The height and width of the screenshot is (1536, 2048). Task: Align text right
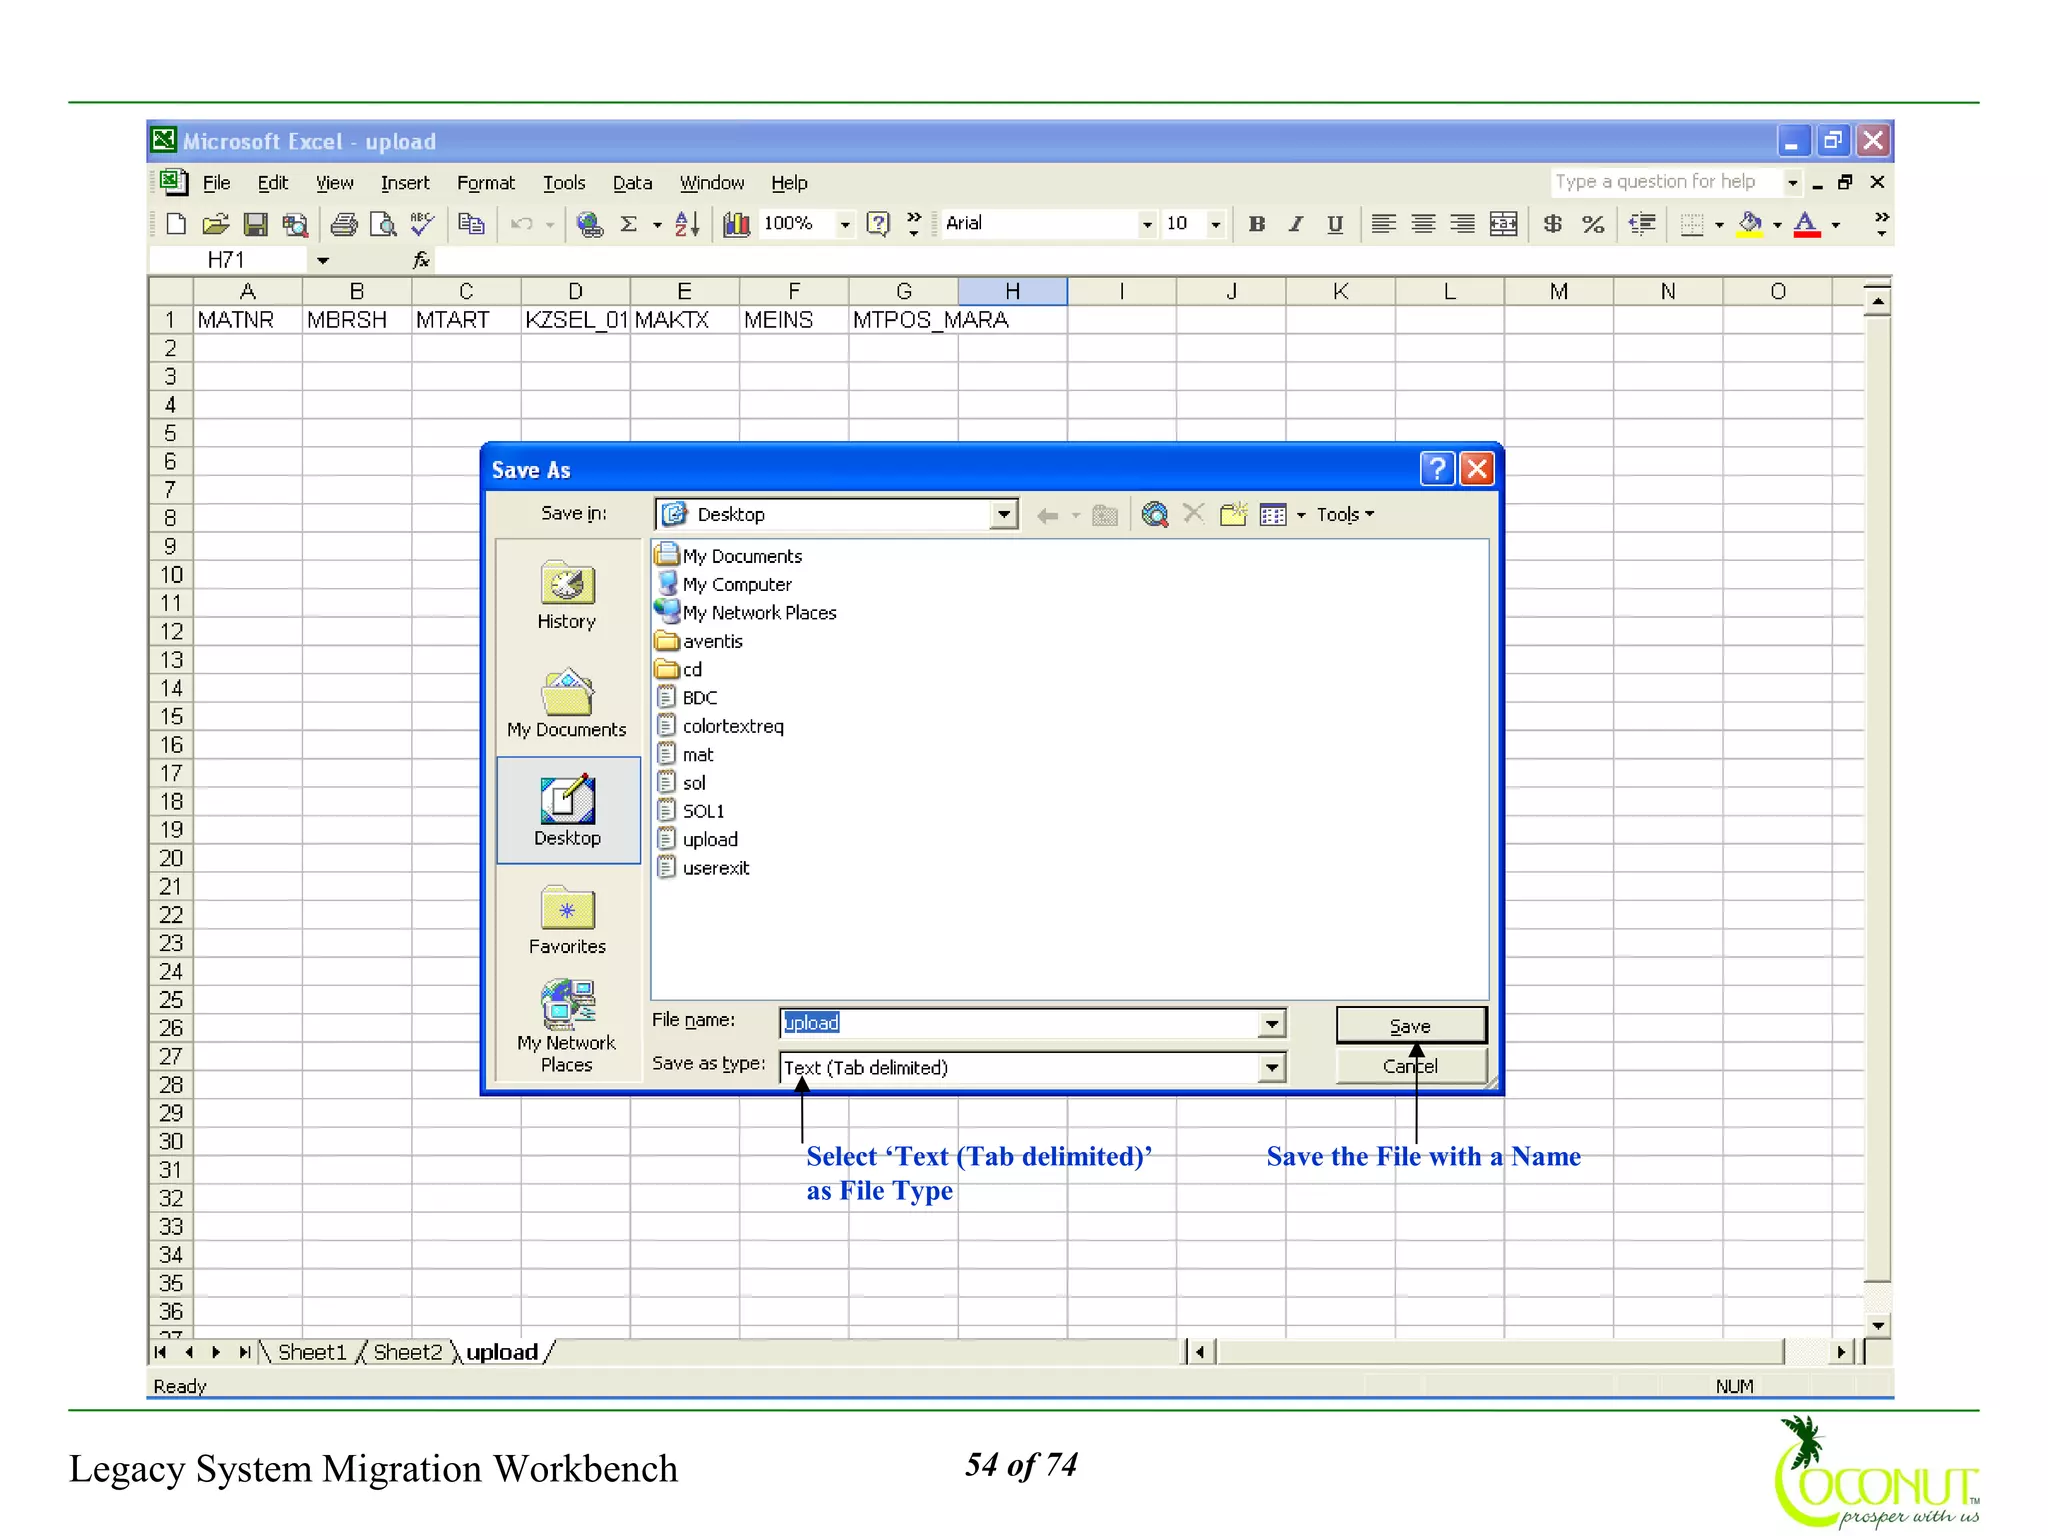(1463, 224)
